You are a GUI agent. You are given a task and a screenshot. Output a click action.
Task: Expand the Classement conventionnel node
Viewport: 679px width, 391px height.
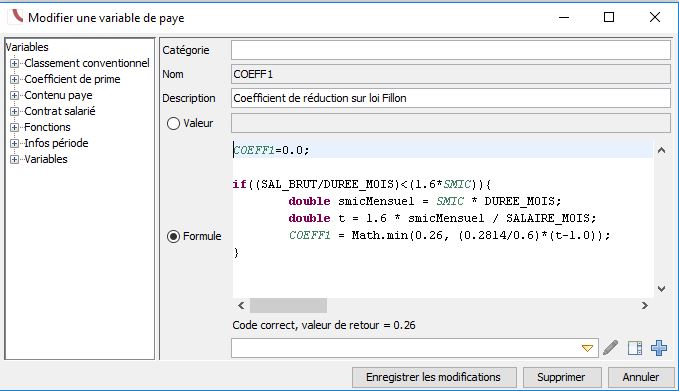[14, 63]
